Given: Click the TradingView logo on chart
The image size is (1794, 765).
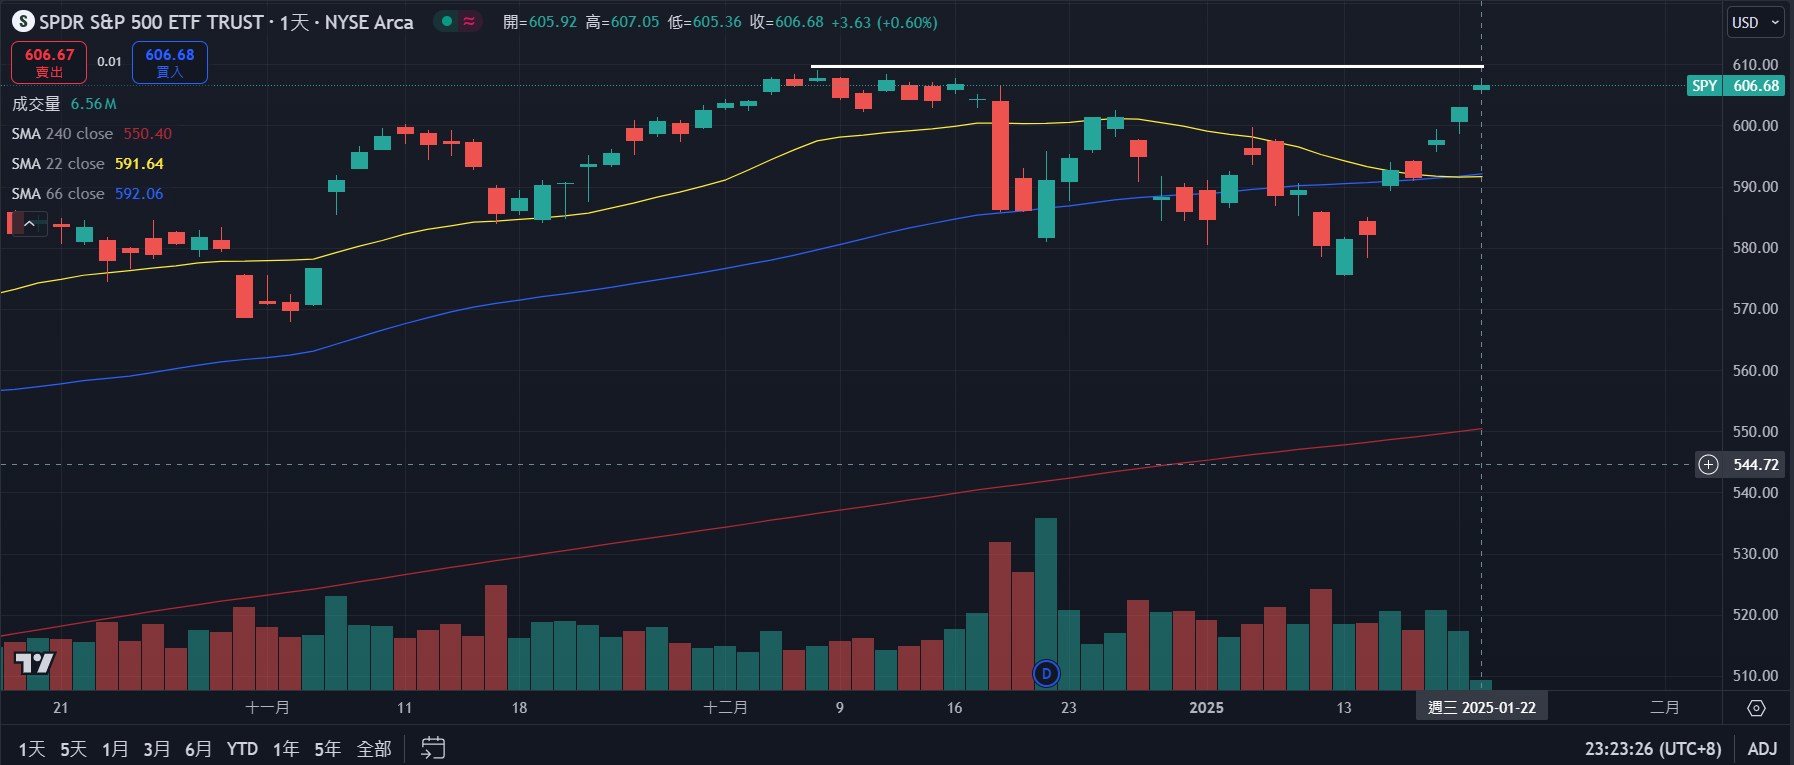Looking at the screenshot, I should point(34,663).
